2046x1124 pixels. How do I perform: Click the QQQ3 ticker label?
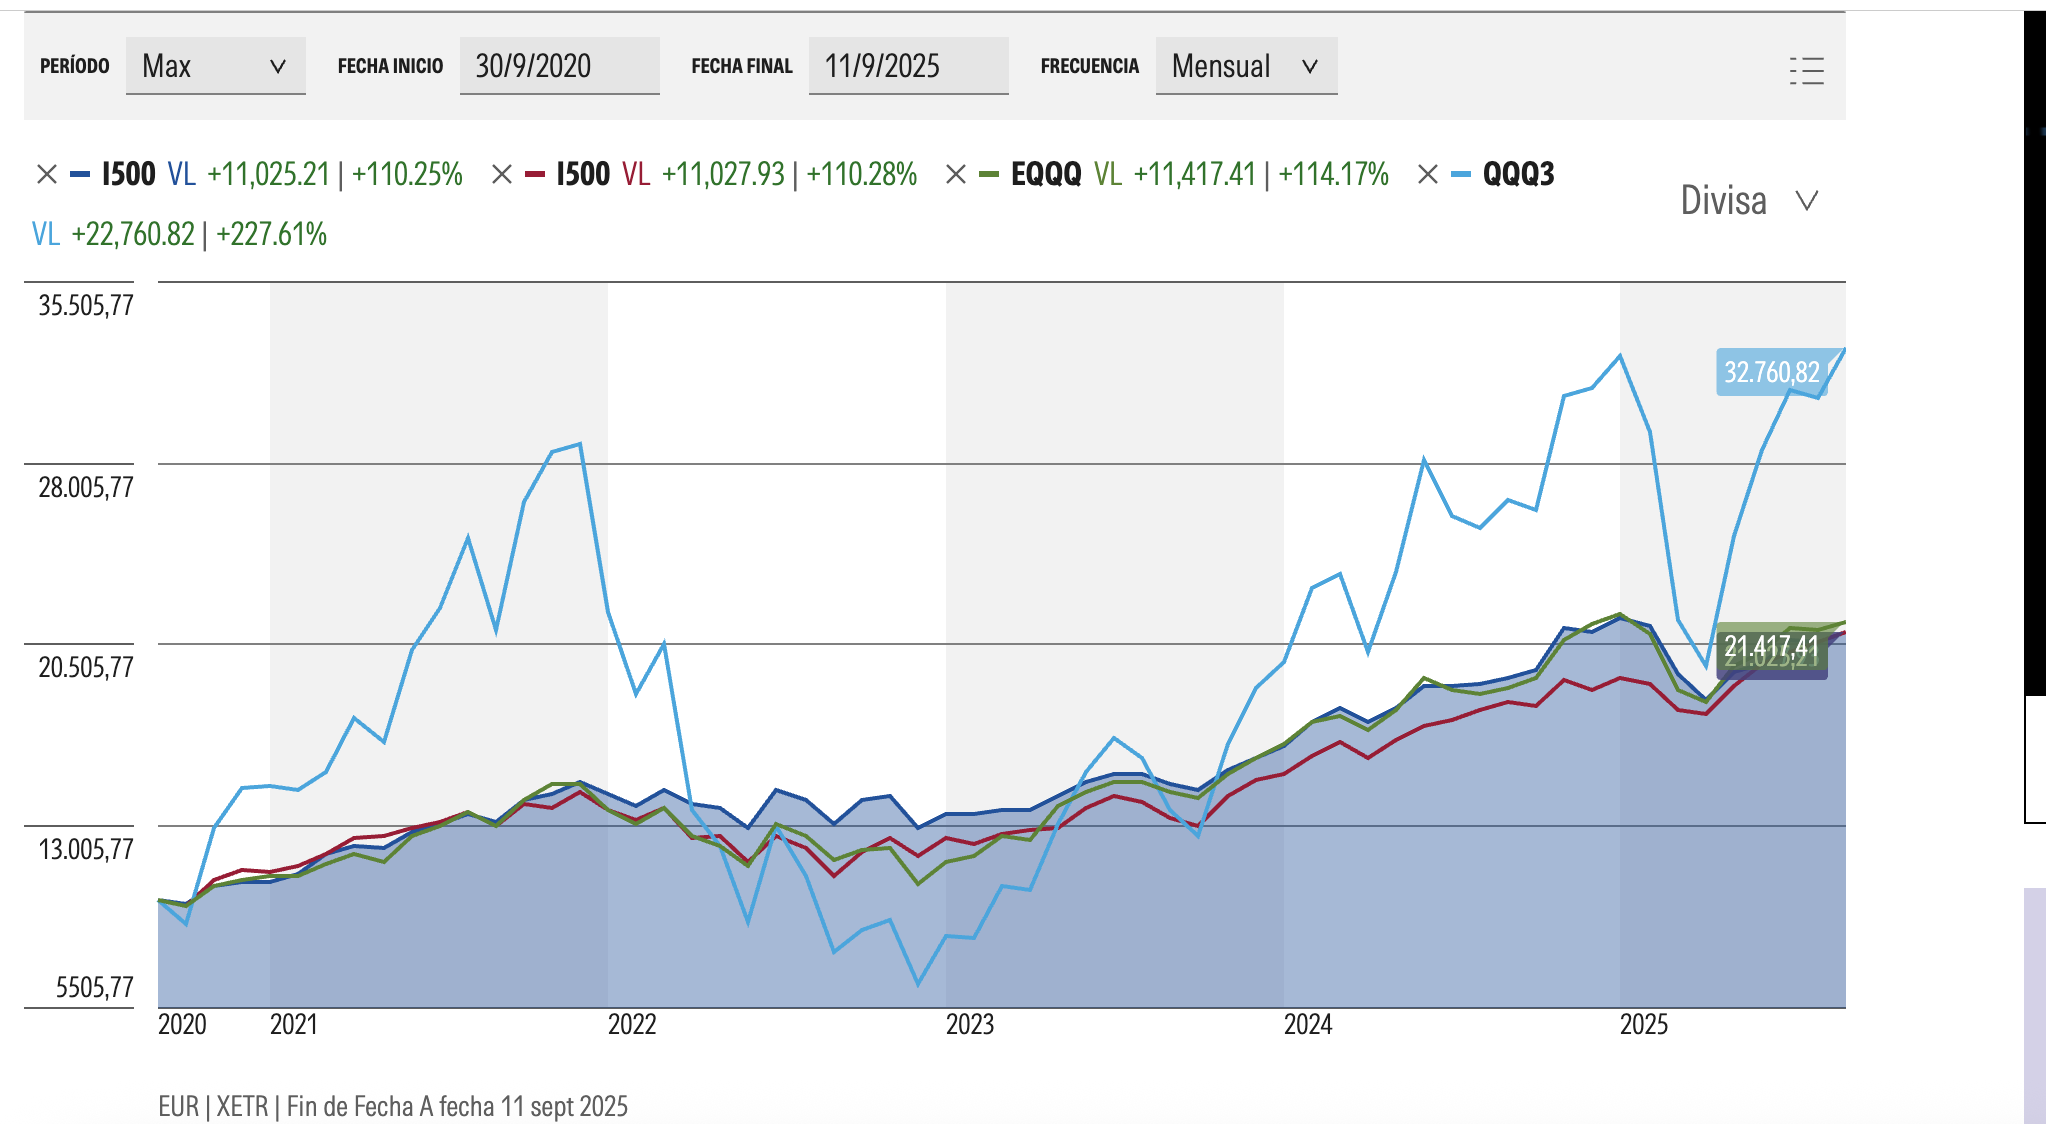coord(1518,175)
